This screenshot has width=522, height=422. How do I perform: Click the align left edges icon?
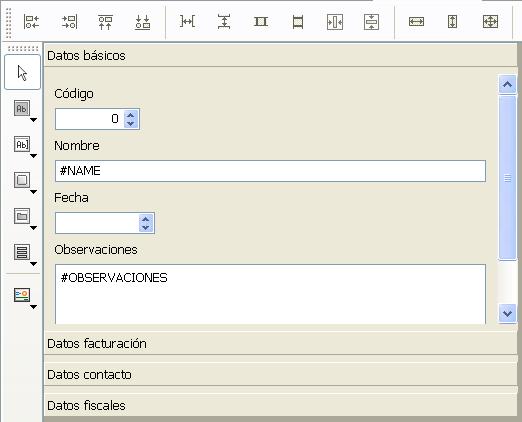pyautogui.click(x=32, y=22)
